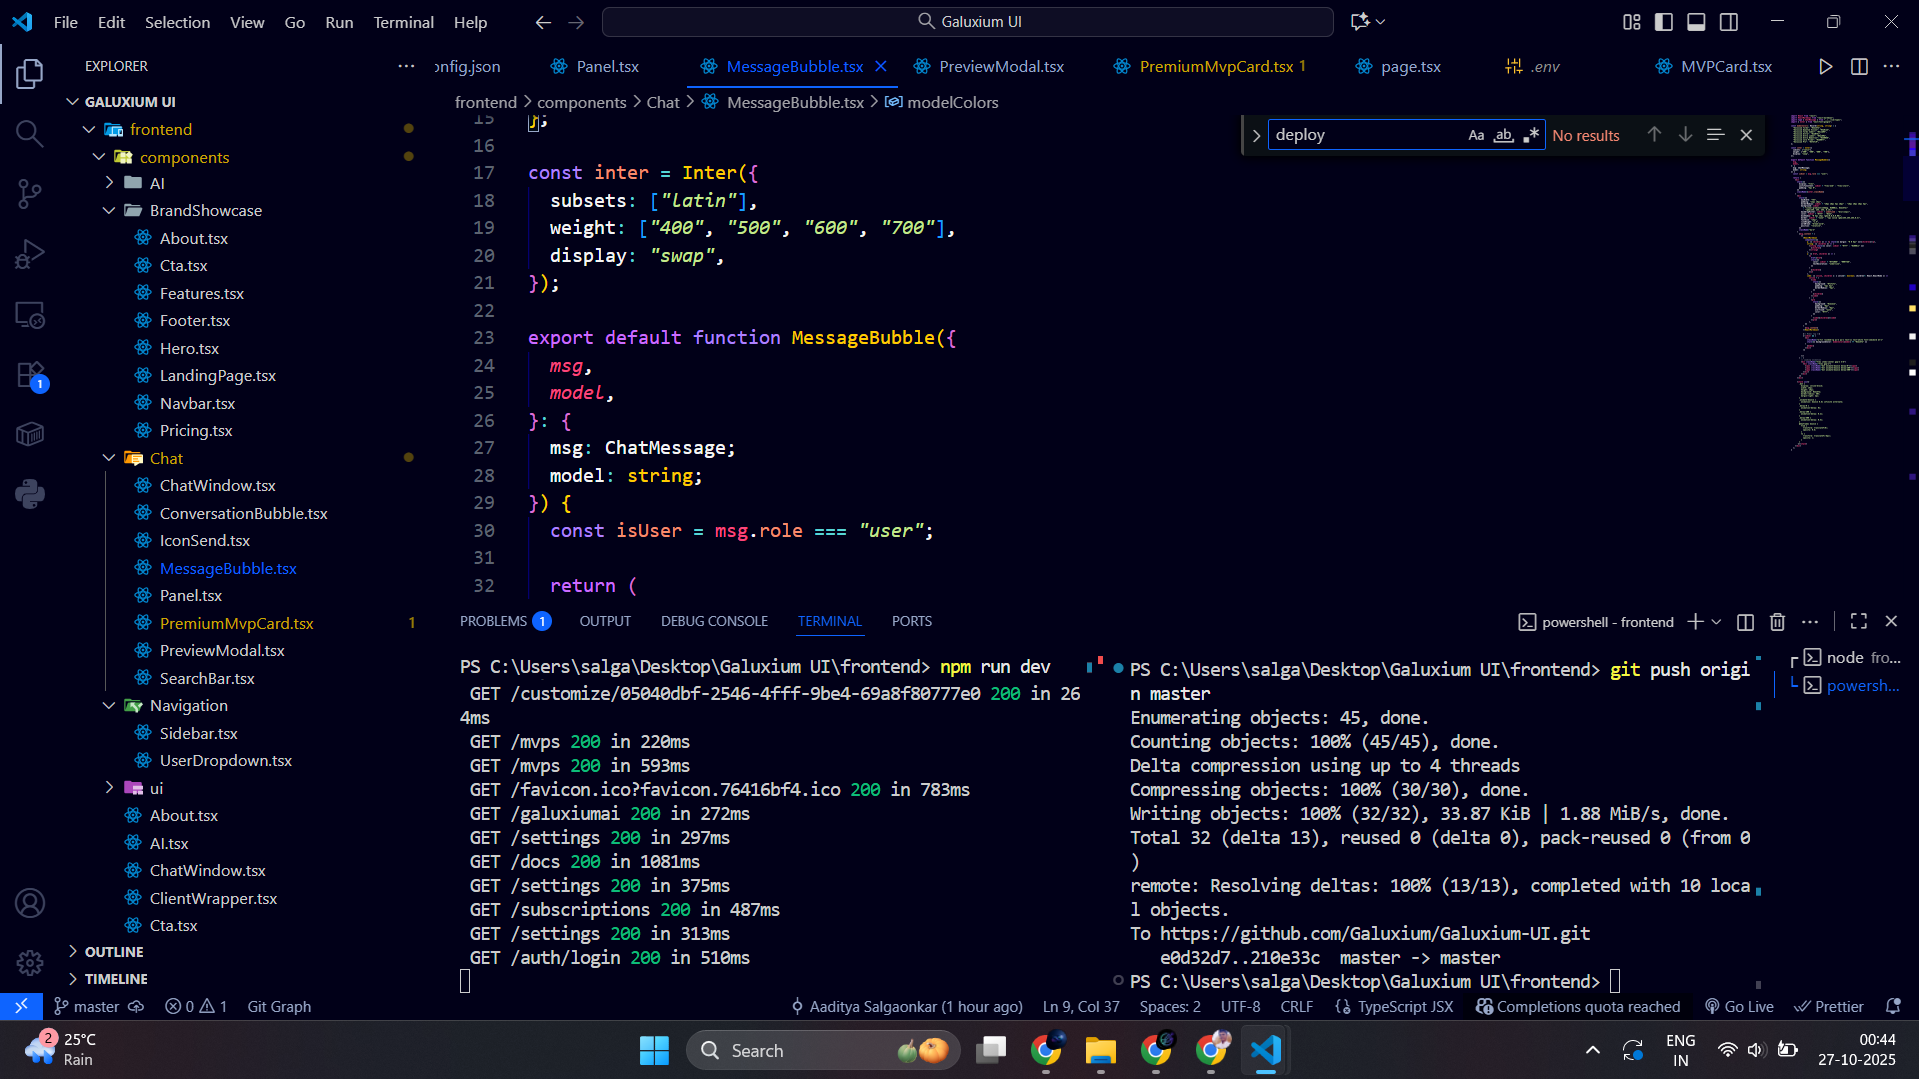Open the Extensions view with update badge
The width and height of the screenshot is (1919, 1079).
point(30,376)
